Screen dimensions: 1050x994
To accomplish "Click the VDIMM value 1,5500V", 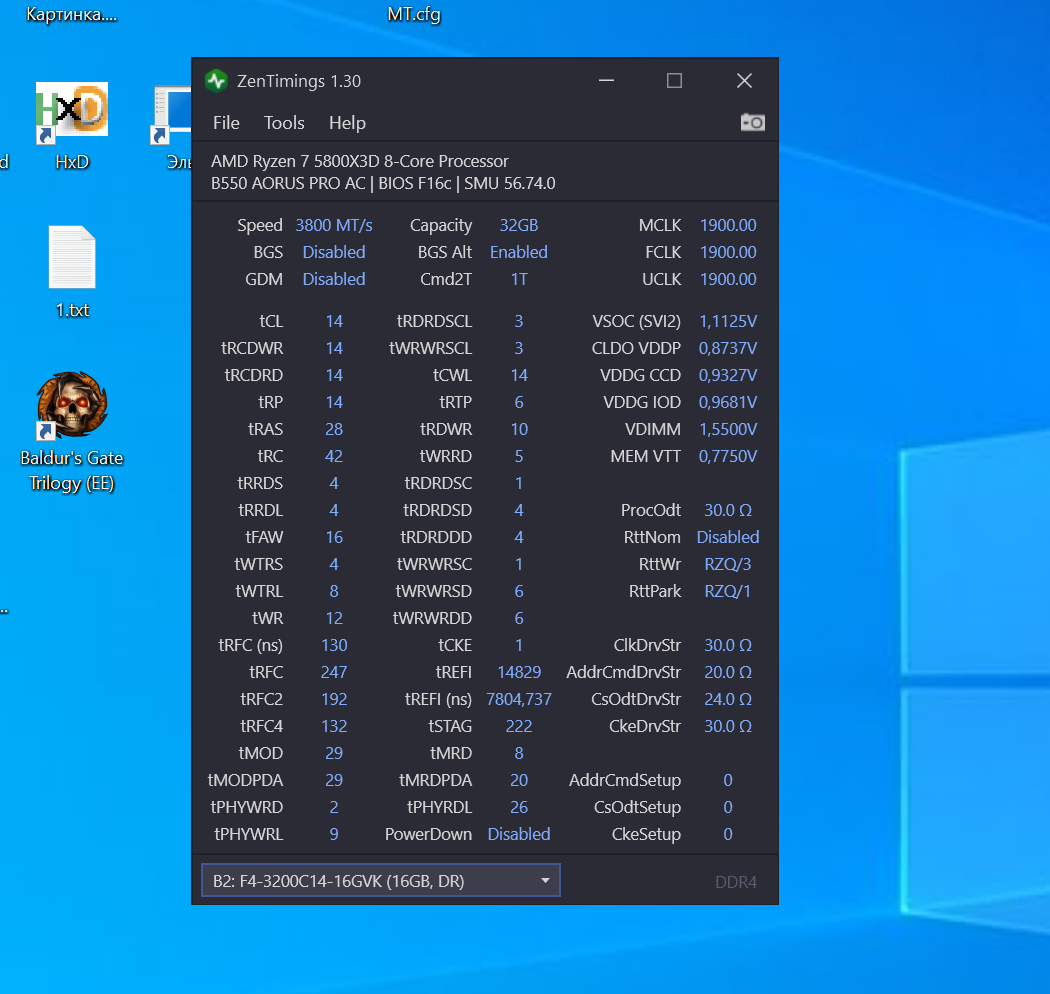I will click(x=728, y=429).
